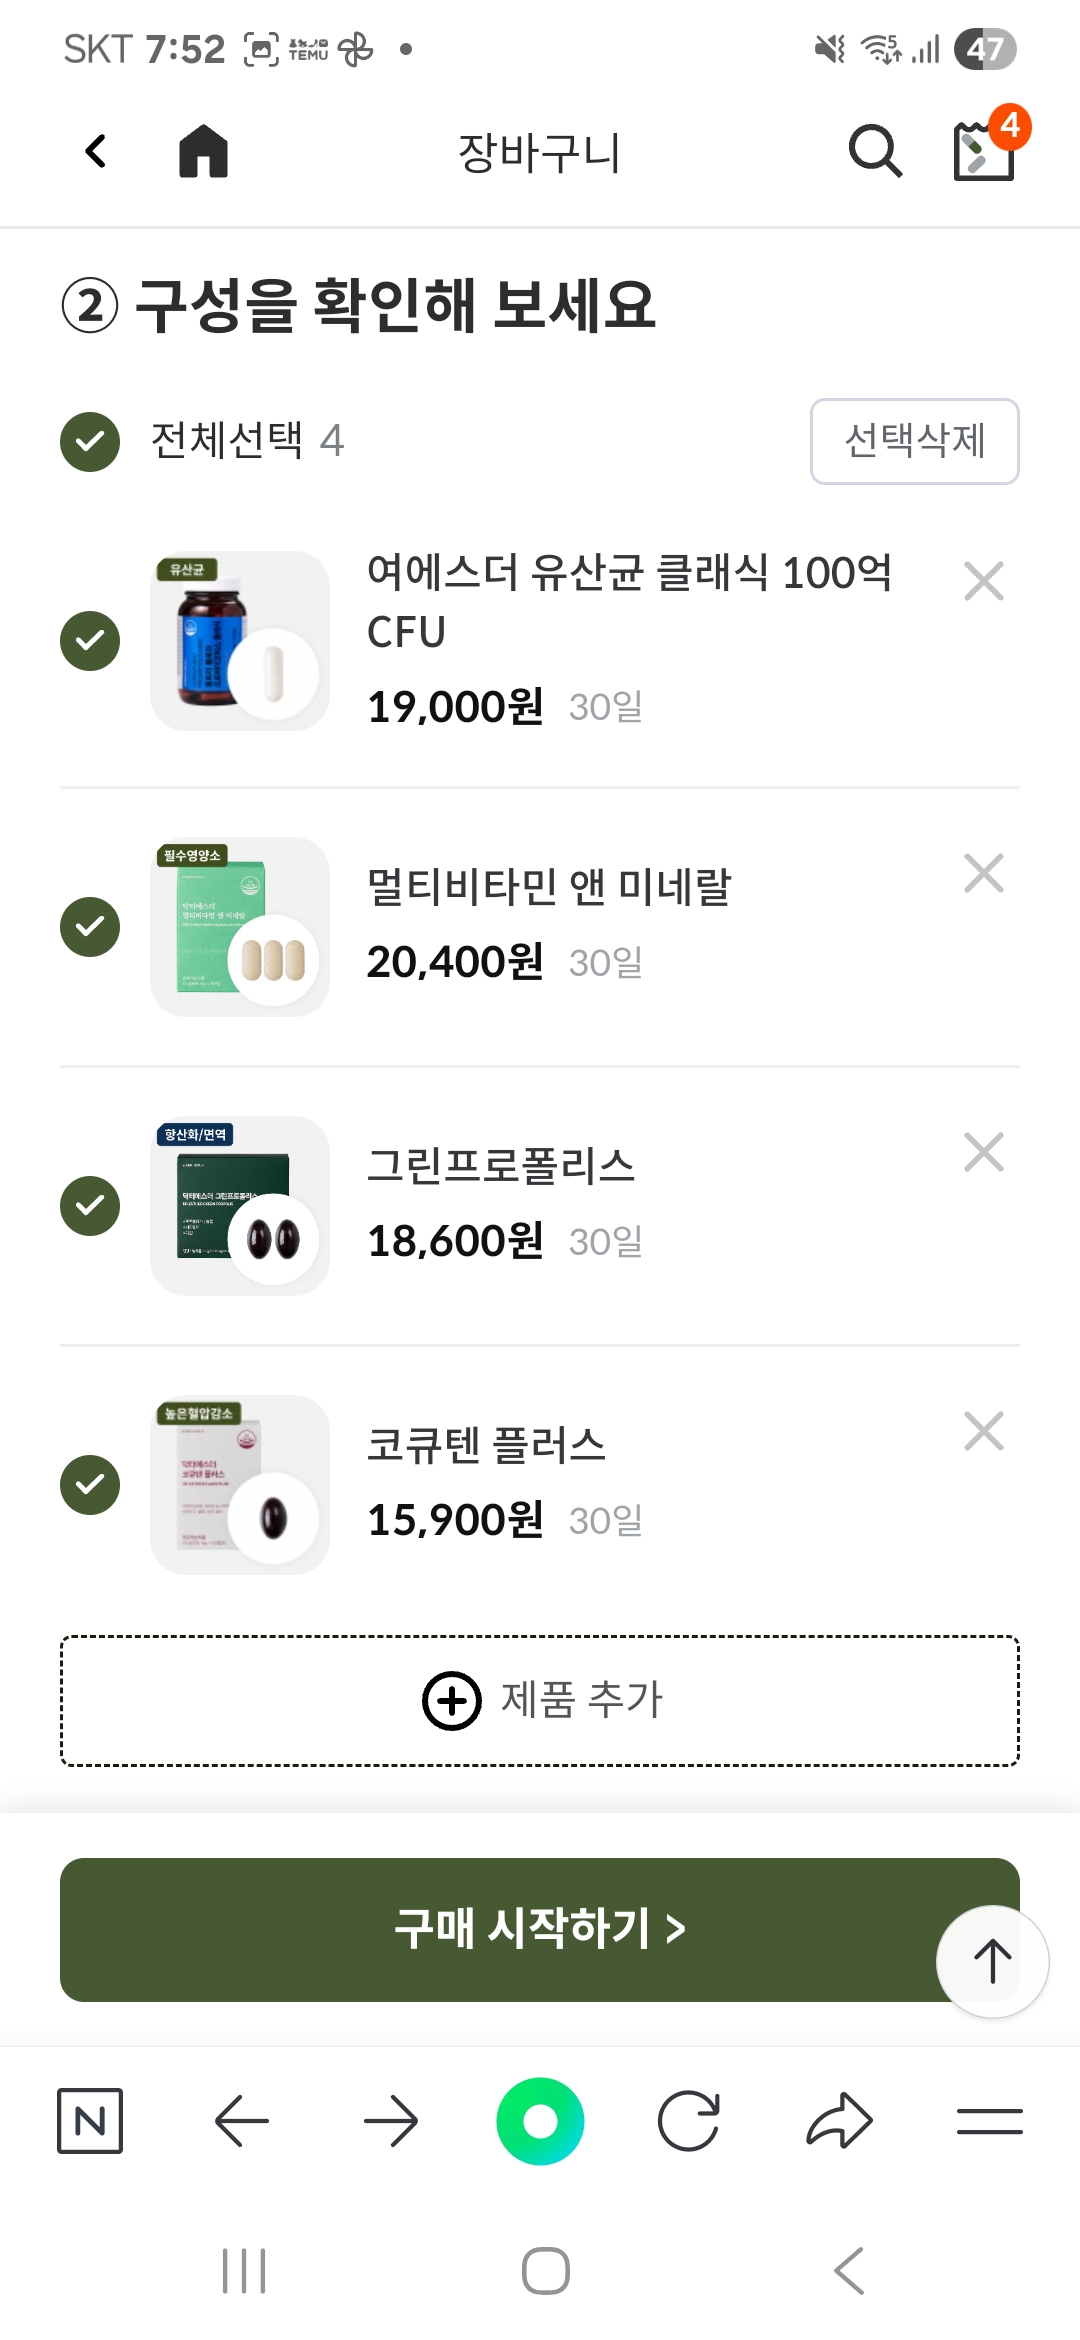1080x2340 pixels.
Task: Reload page with the refresh icon
Action: (689, 2120)
